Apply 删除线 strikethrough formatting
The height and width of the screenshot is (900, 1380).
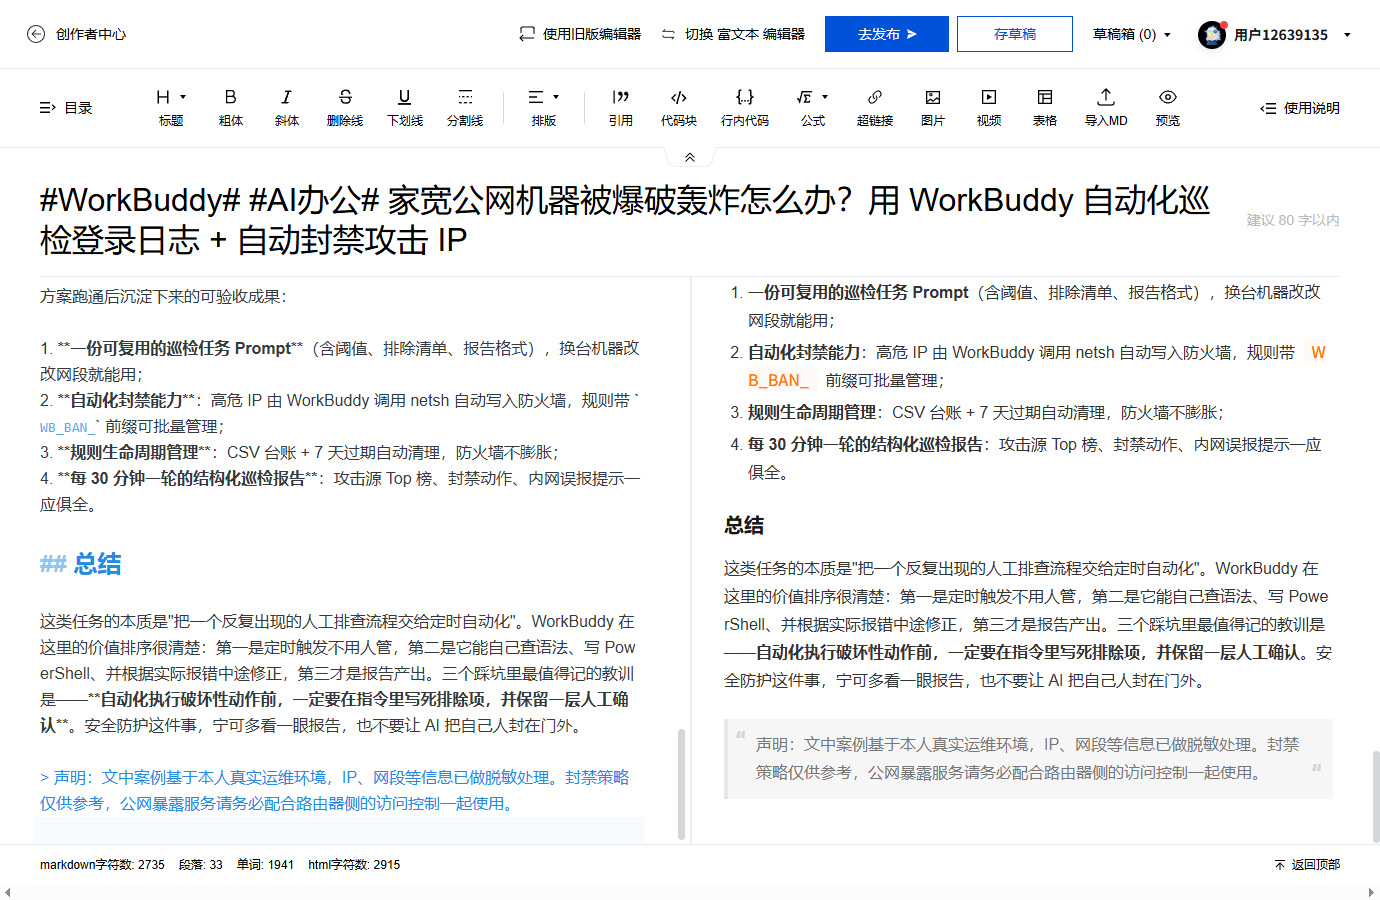point(345,108)
